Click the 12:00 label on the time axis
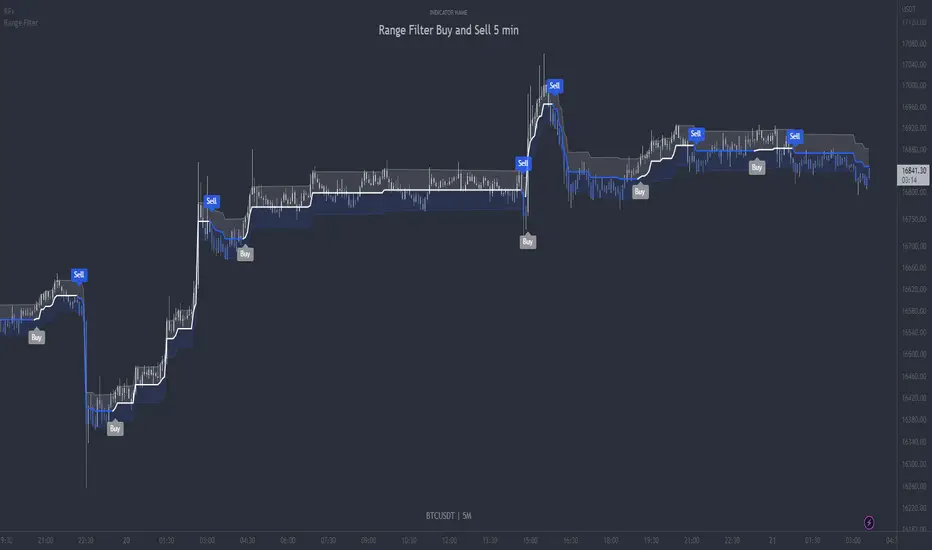 click(449, 540)
